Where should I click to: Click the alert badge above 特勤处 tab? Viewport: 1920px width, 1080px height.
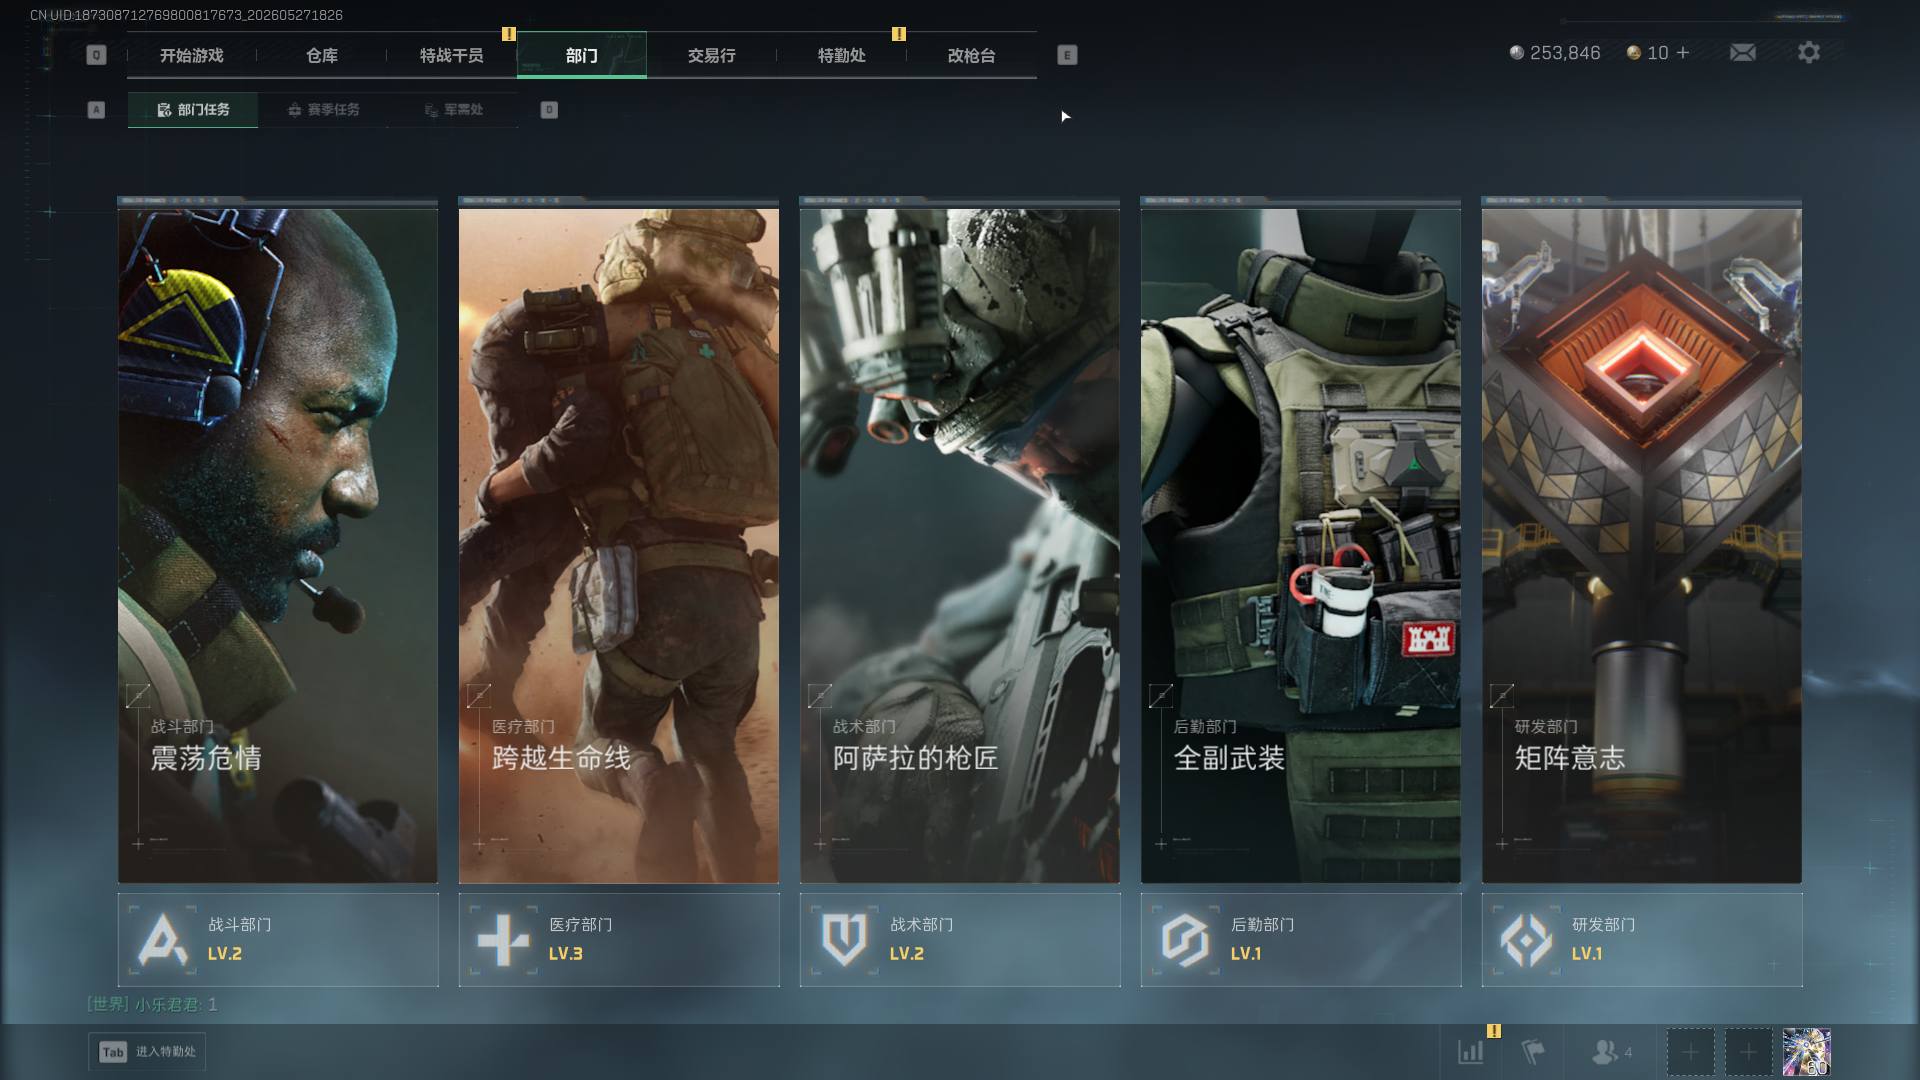pyautogui.click(x=899, y=34)
